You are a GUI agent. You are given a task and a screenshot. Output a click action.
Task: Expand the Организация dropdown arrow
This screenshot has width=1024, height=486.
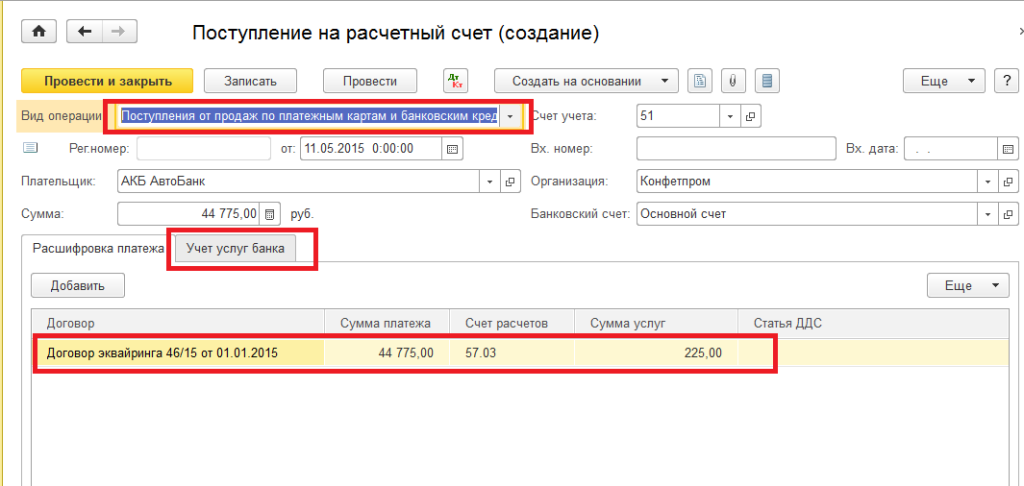tap(987, 182)
